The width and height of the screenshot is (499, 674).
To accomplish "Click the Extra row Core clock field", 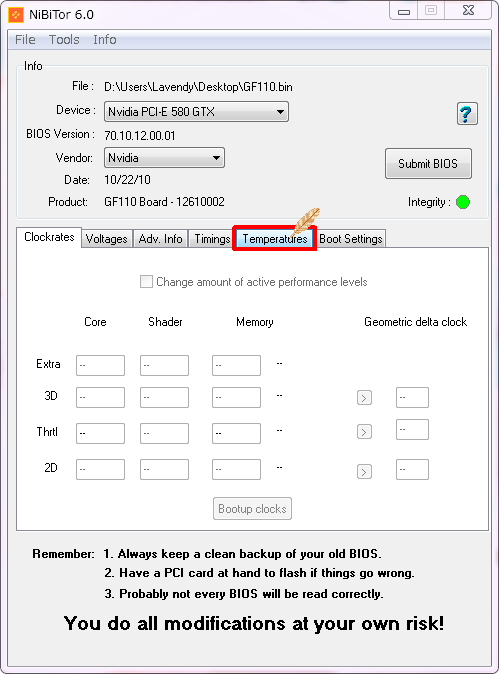I will click(x=100, y=365).
